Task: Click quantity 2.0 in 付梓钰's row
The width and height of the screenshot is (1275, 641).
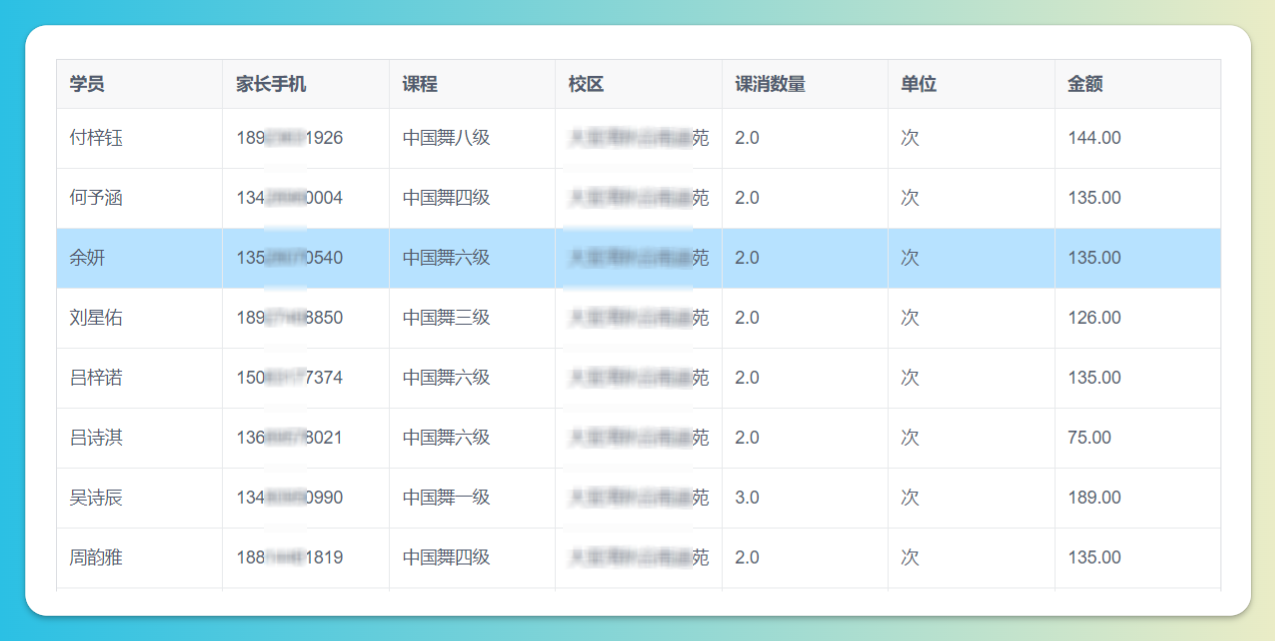Action: [x=747, y=138]
